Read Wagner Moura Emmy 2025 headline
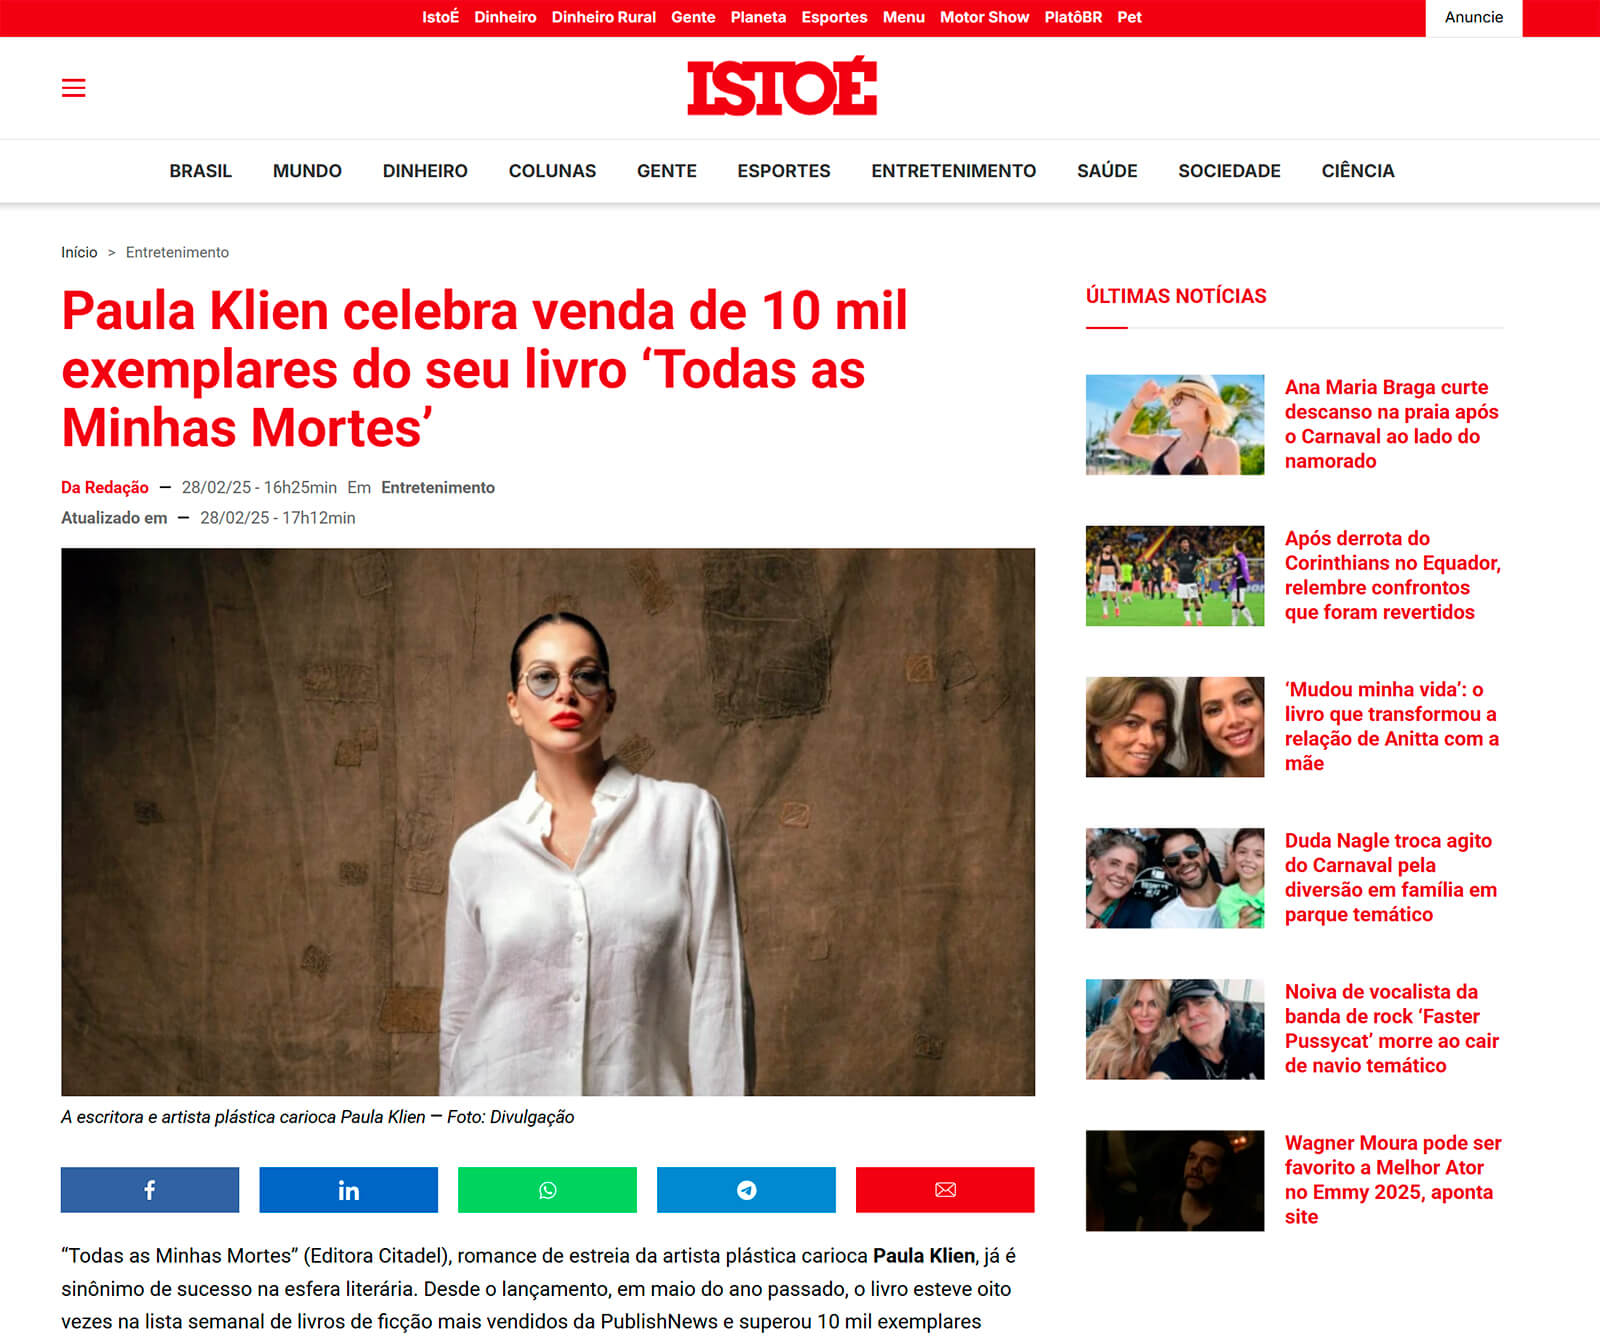The width and height of the screenshot is (1600, 1340). (x=1393, y=1180)
